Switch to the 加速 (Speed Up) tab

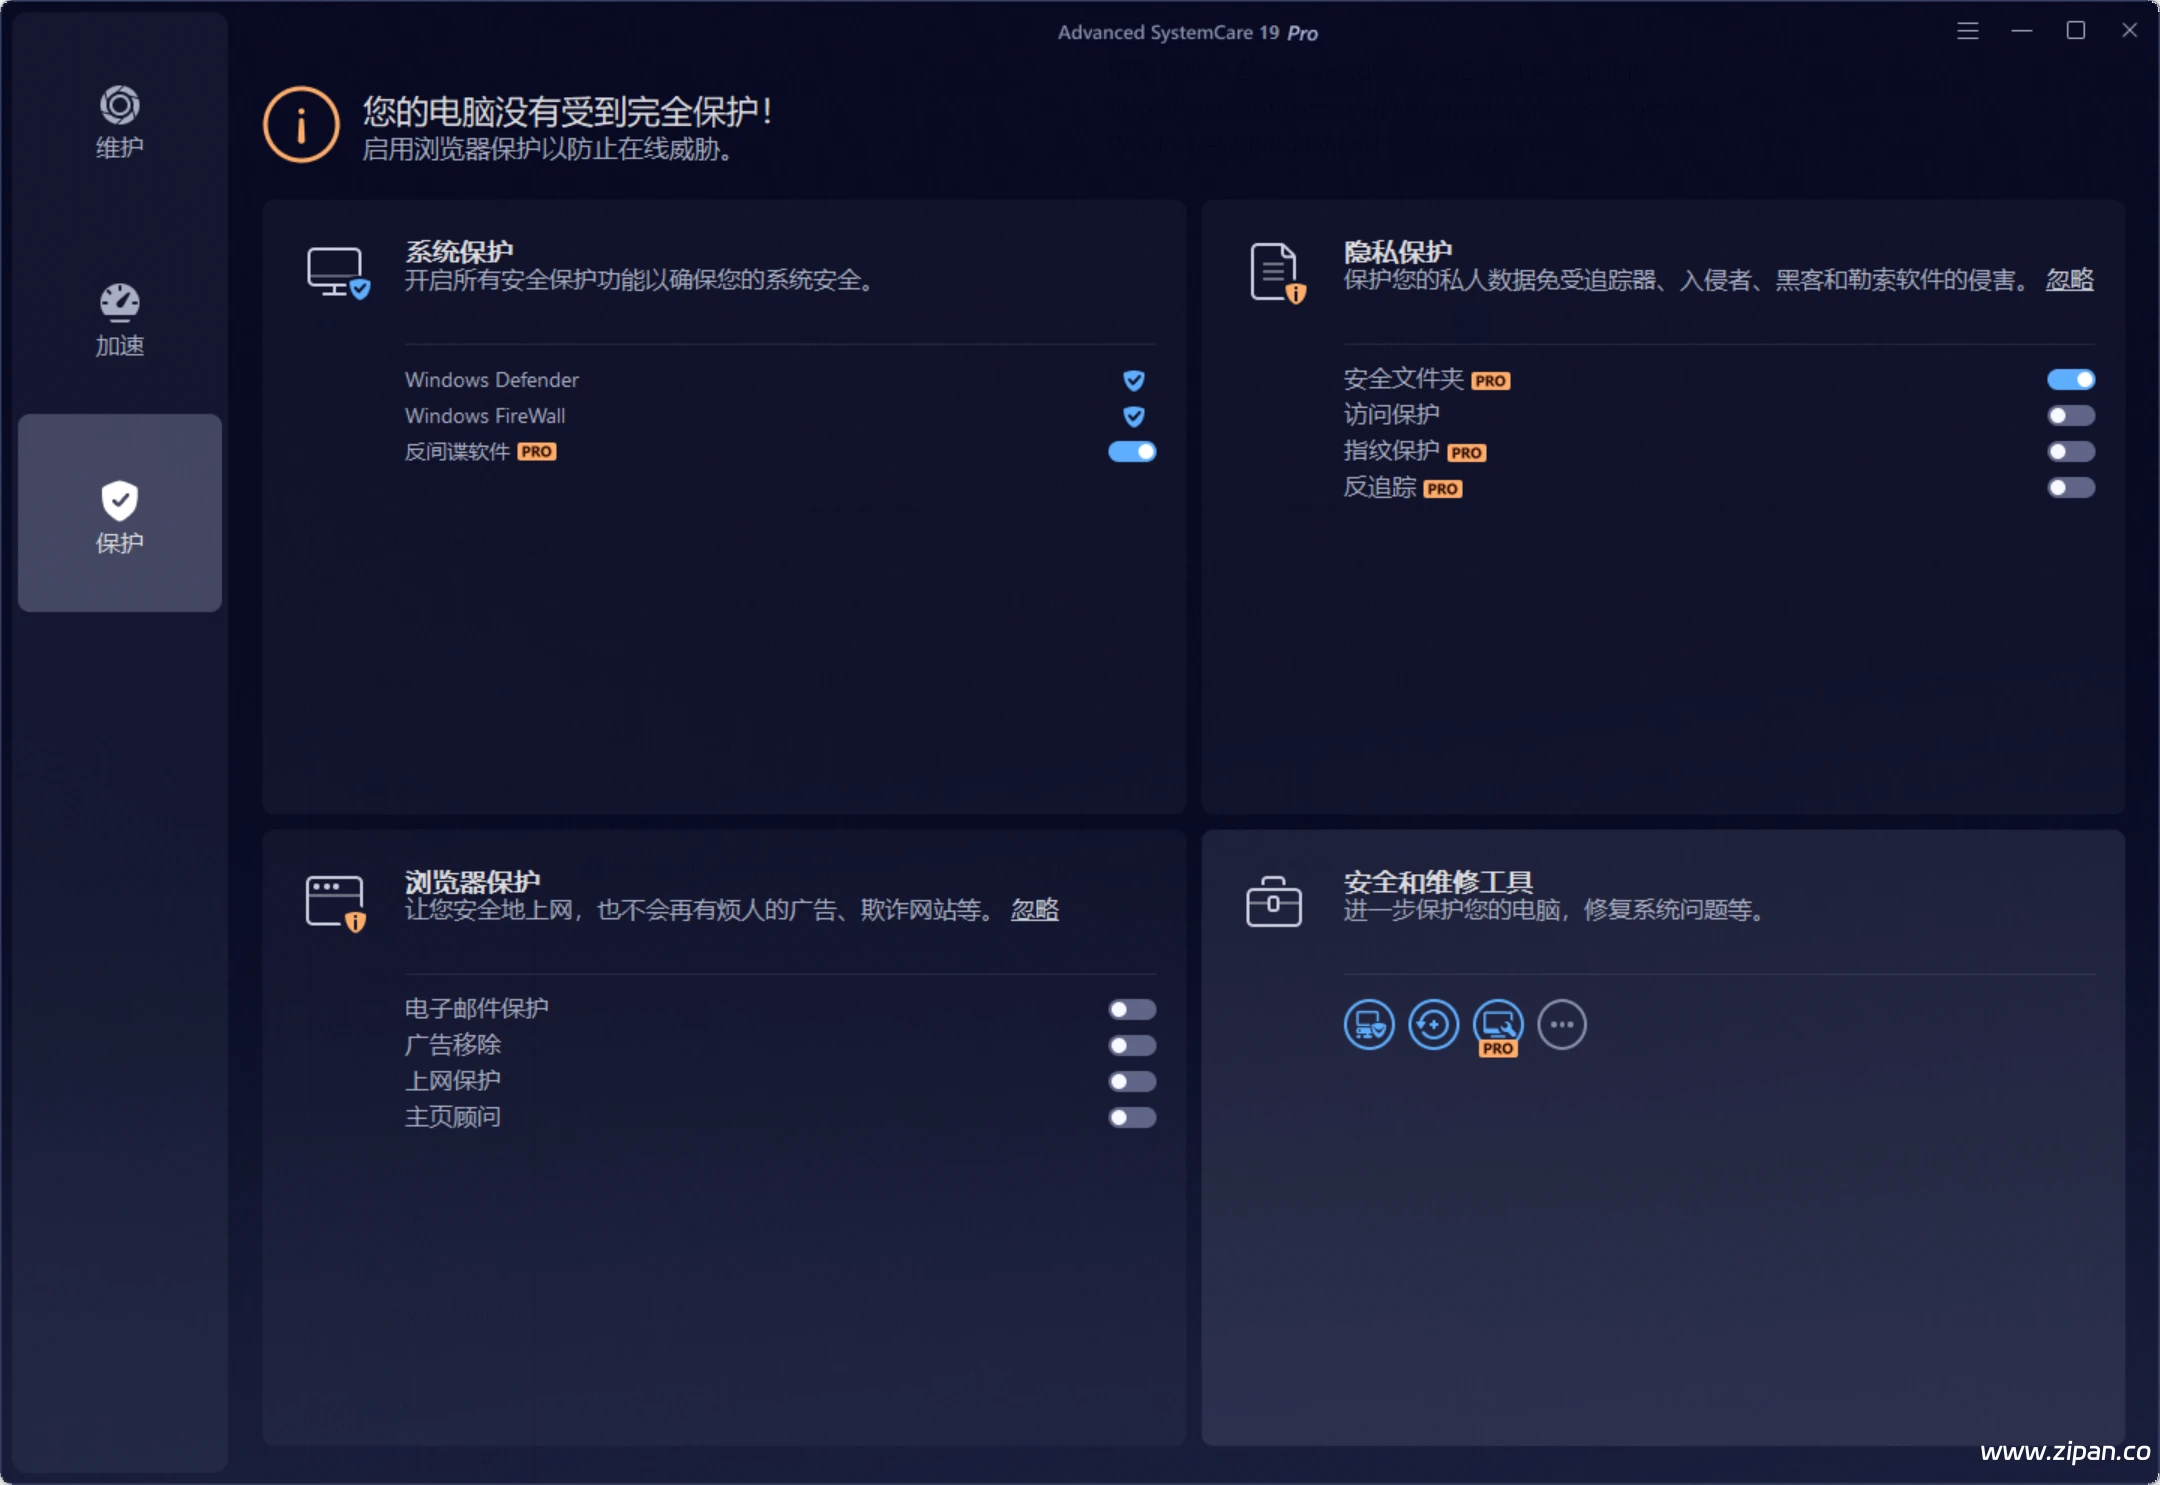[x=120, y=320]
